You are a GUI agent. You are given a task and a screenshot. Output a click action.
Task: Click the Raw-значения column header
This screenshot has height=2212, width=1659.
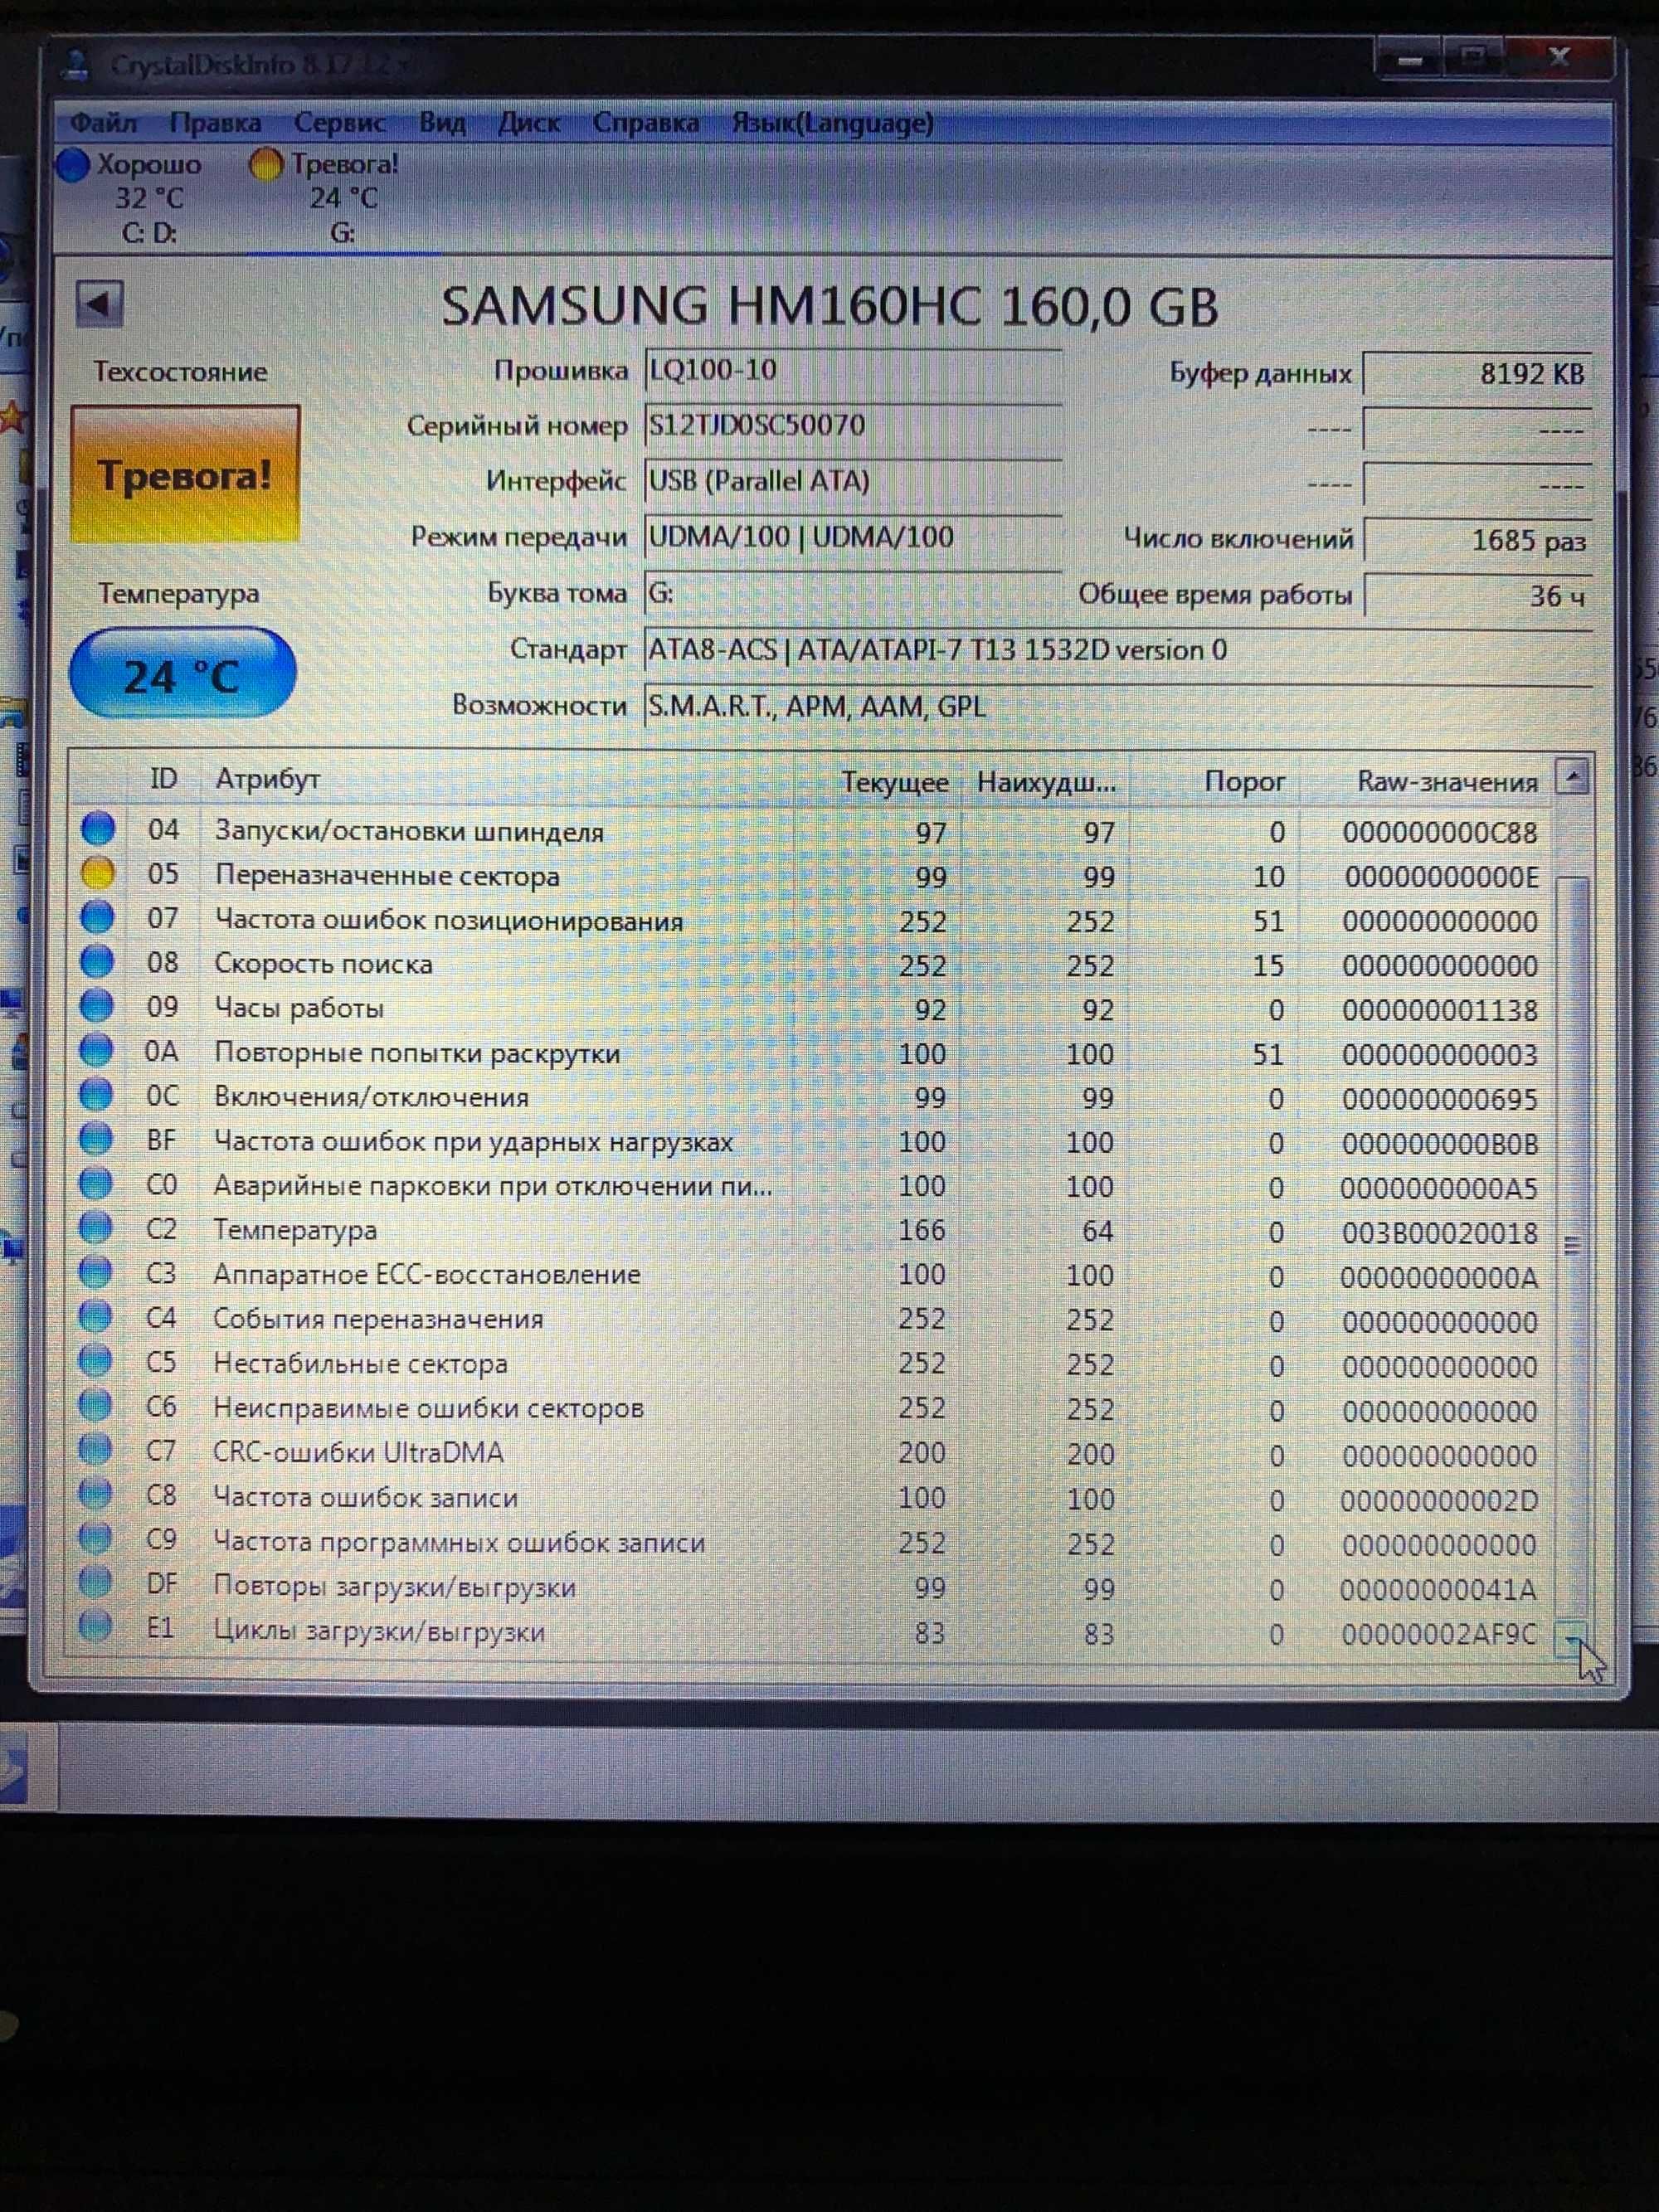pos(1425,781)
